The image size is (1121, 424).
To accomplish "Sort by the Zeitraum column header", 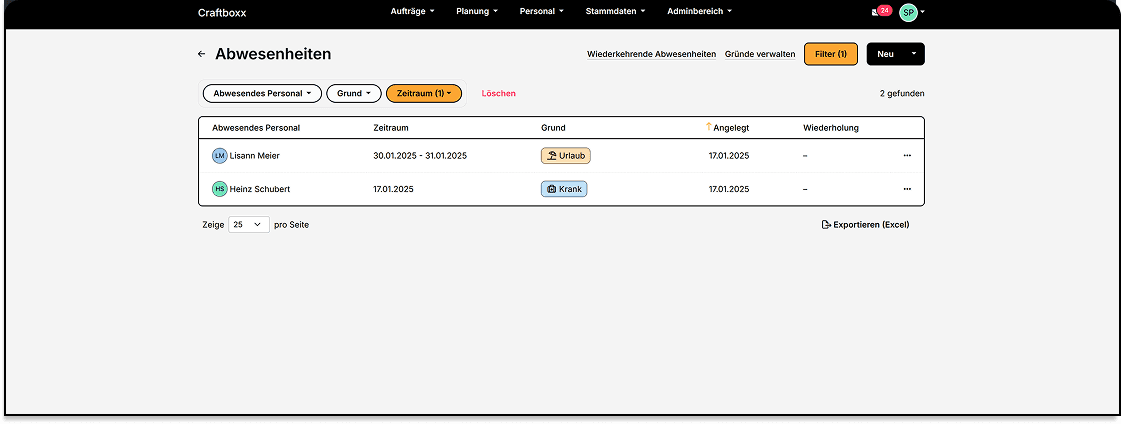I will coord(391,128).
